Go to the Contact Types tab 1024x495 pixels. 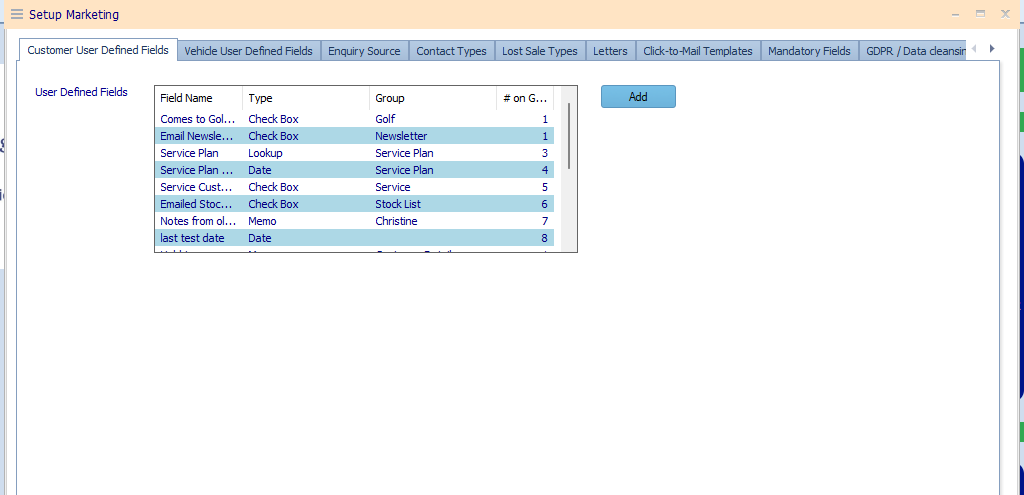(451, 51)
